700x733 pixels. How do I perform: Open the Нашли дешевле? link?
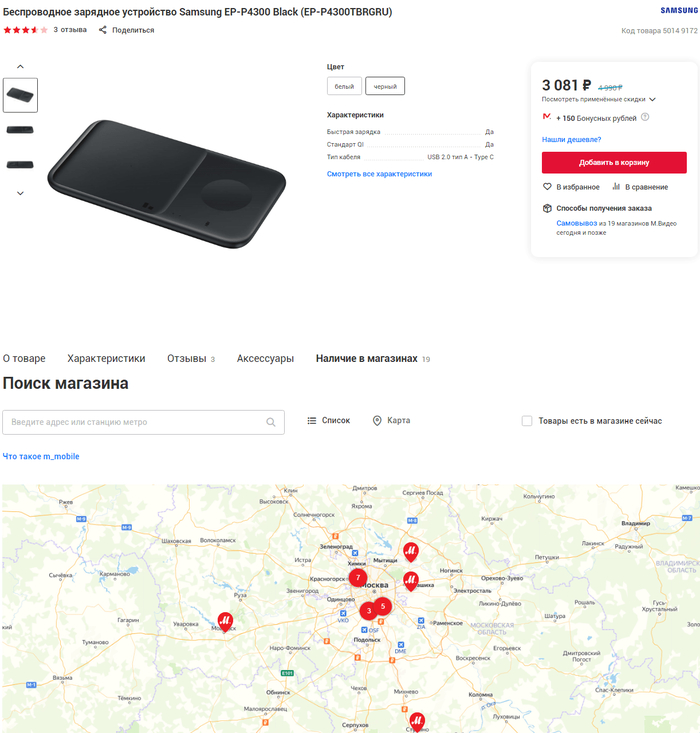click(x=571, y=139)
